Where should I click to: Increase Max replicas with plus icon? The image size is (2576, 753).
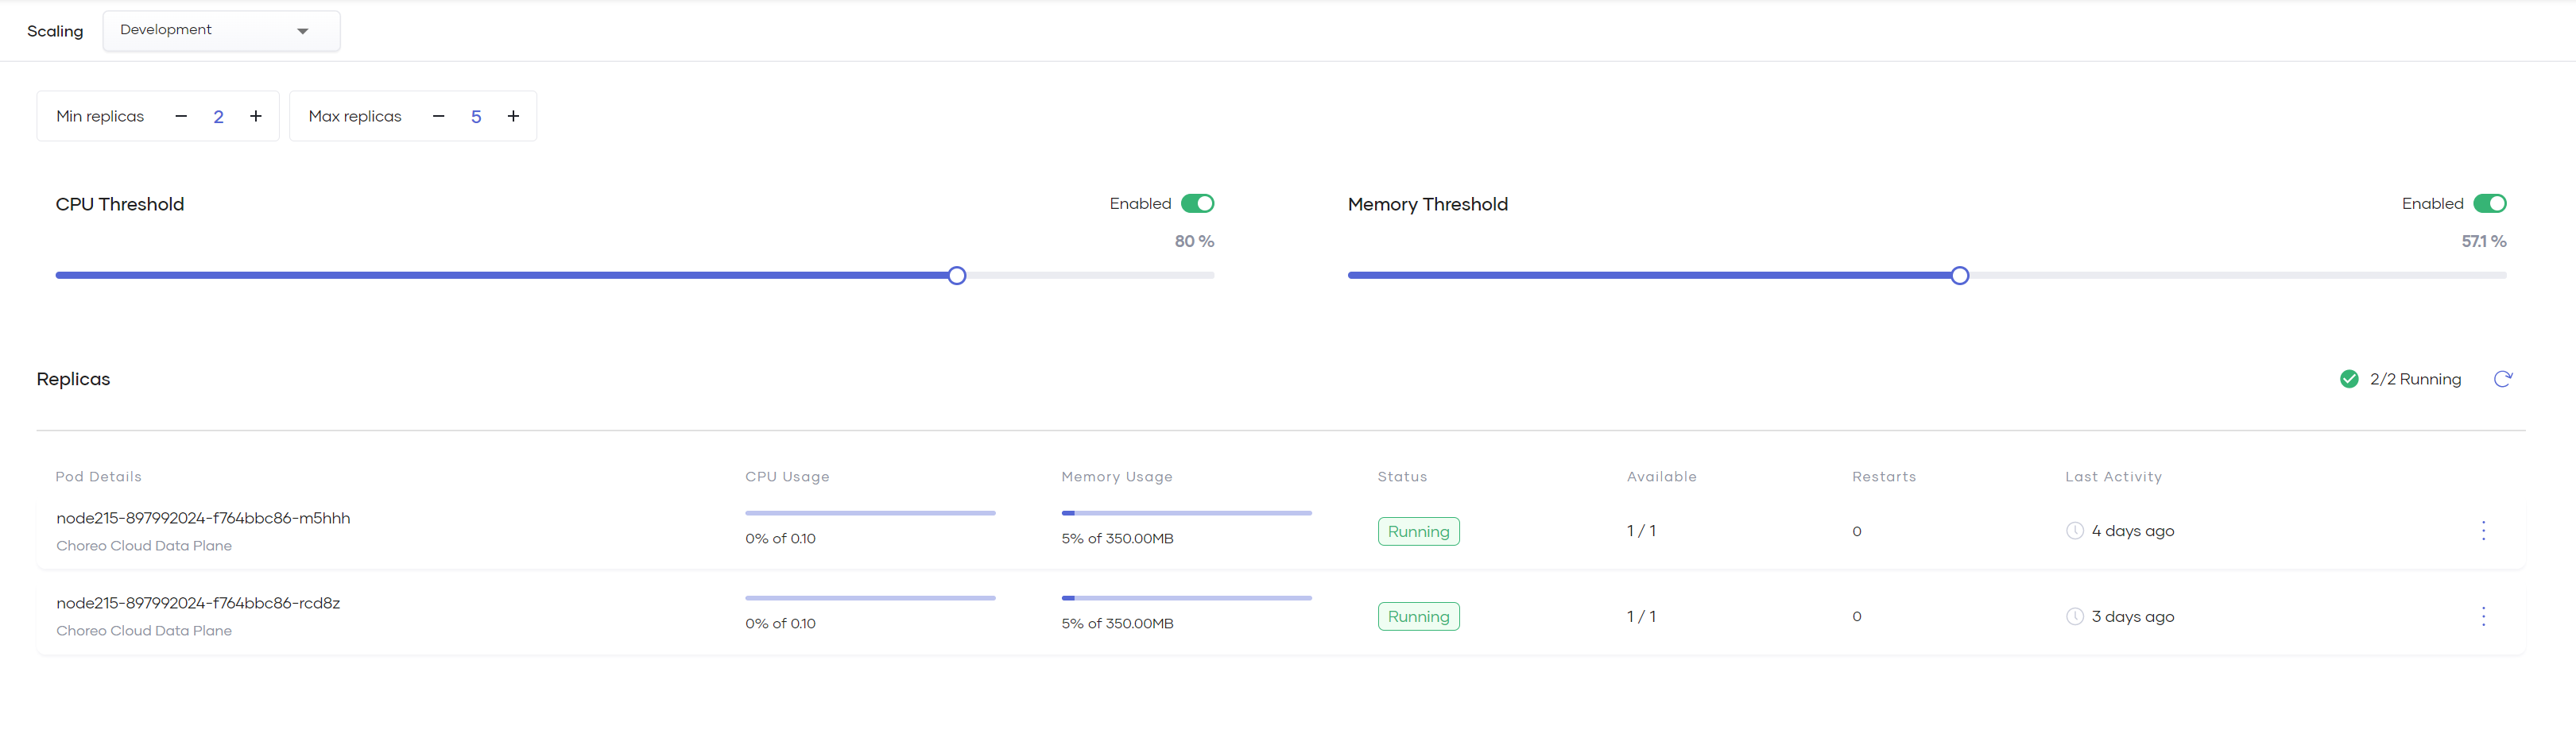pyautogui.click(x=513, y=116)
